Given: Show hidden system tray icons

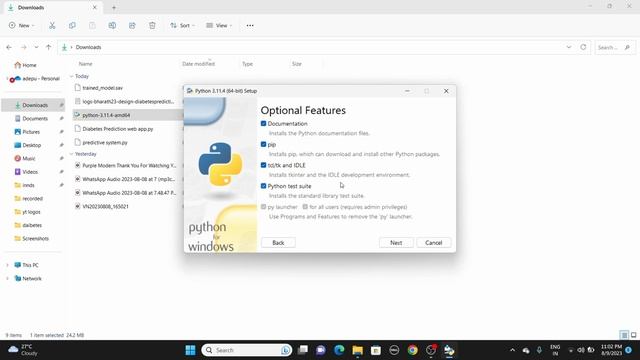Looking at the screenshot, I should tap(513, 350).
